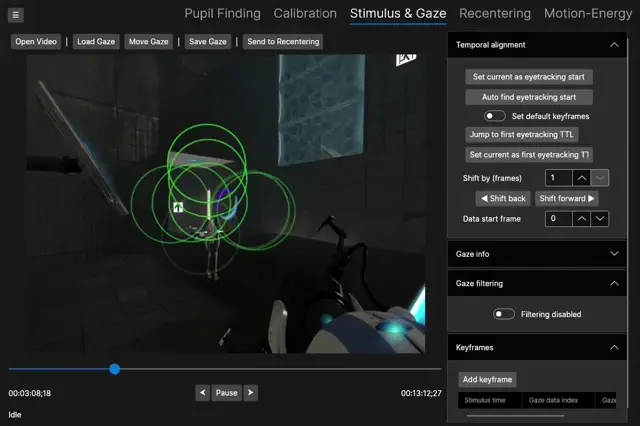Screen dimensions: 640x426
Task: Click Add keyframe button
Action: coord(487,379)
